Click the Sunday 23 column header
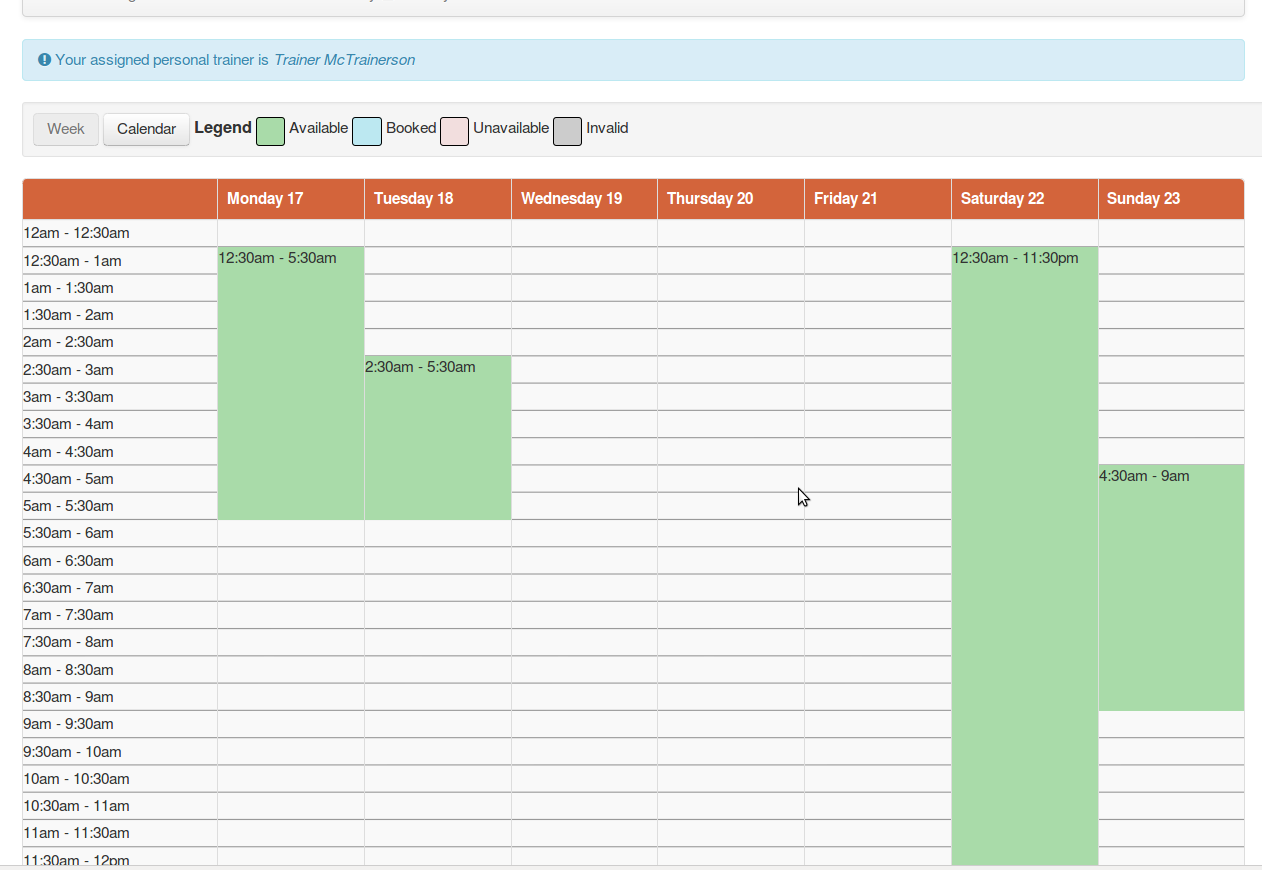The height and width of the screenshot is (870, 1262). tap(1143, 199)
